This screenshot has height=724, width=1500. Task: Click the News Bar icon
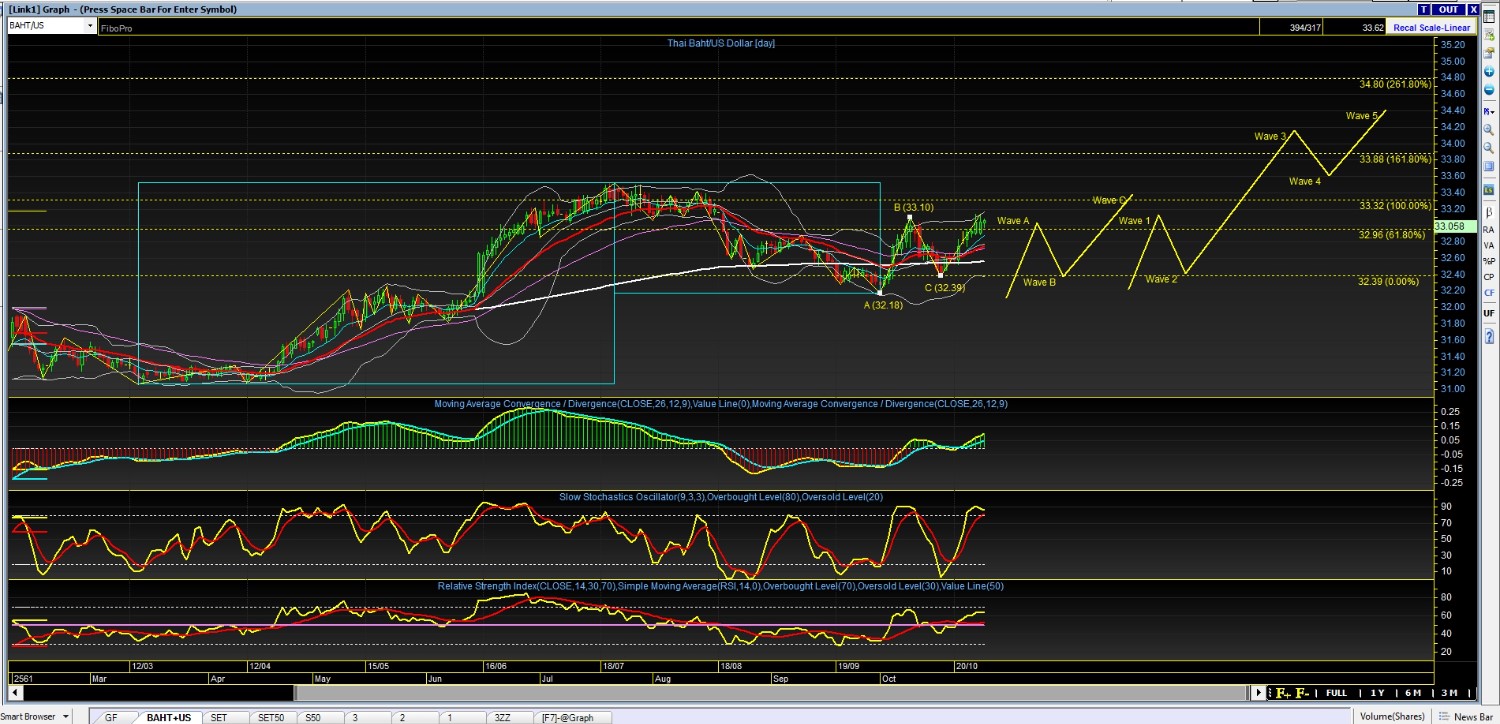tap(1444, 716)
